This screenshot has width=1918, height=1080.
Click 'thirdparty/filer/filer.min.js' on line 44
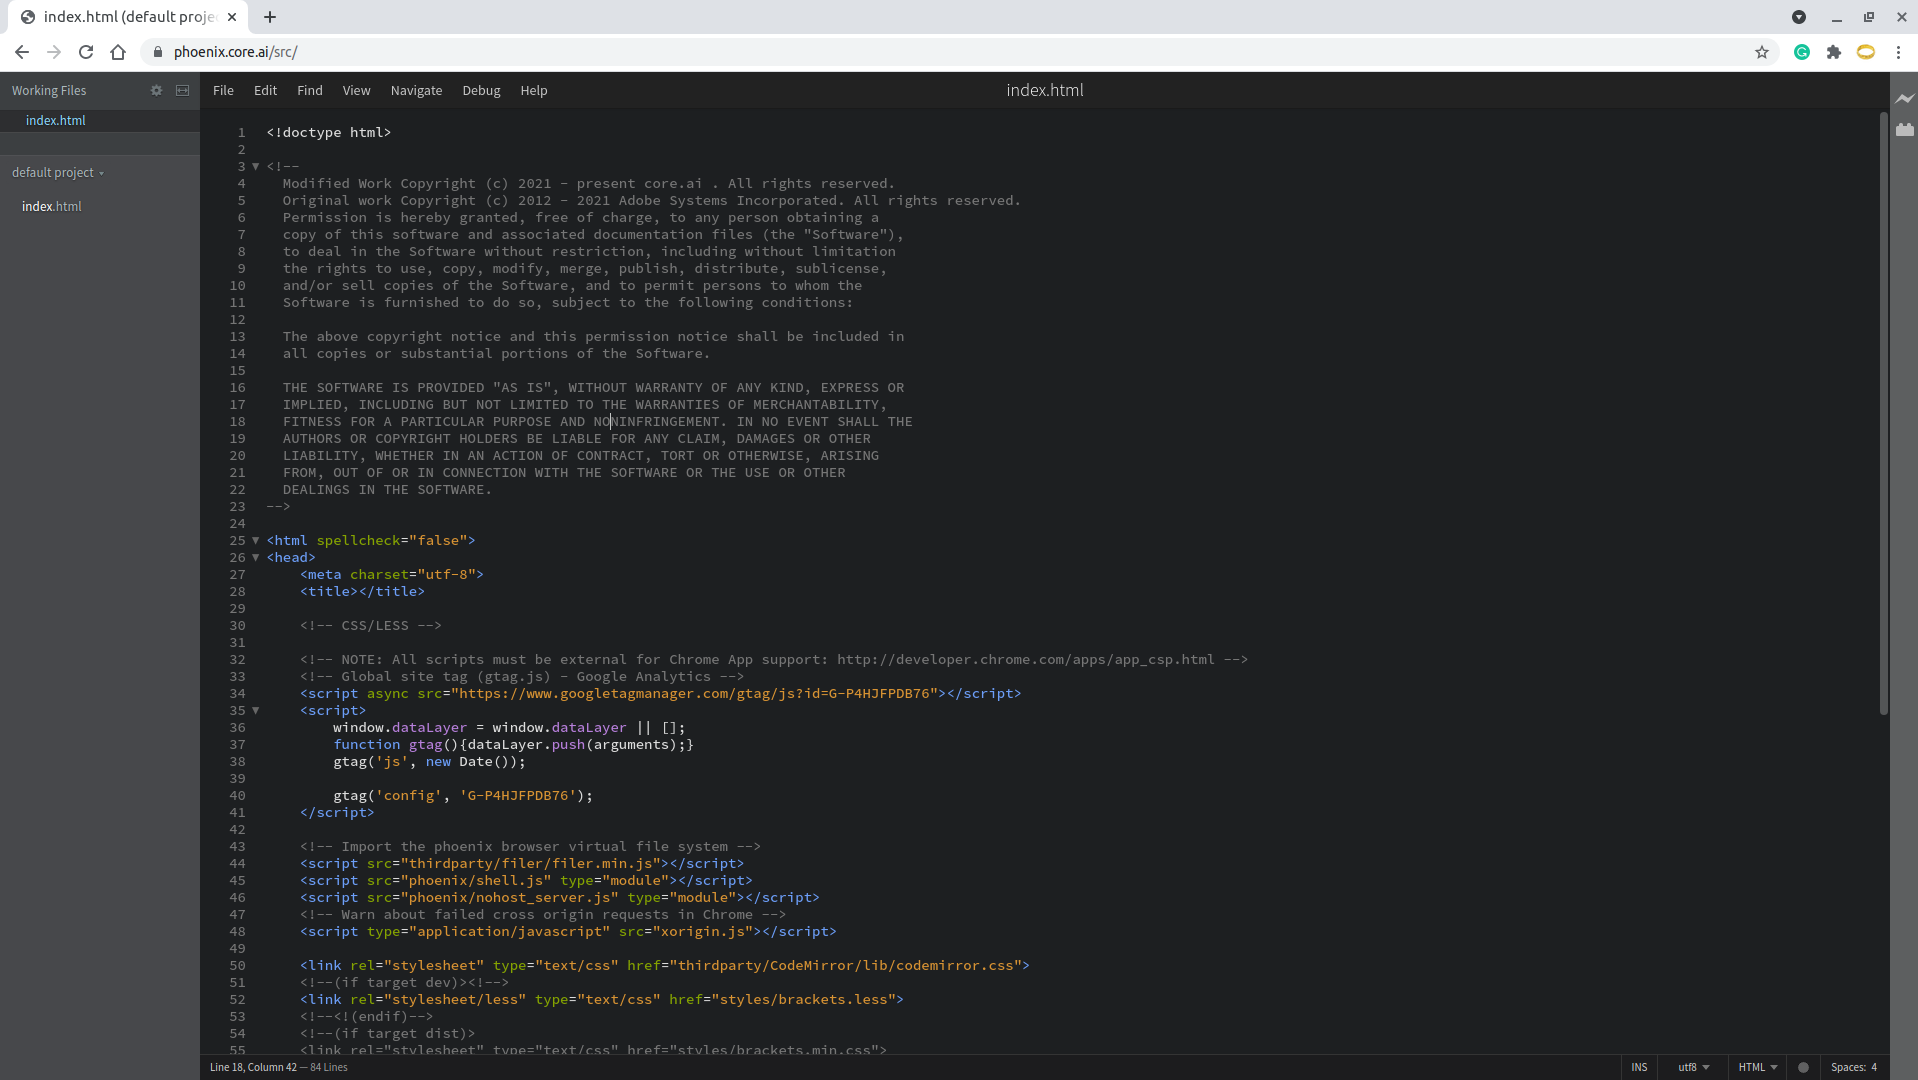coord(530,864)
